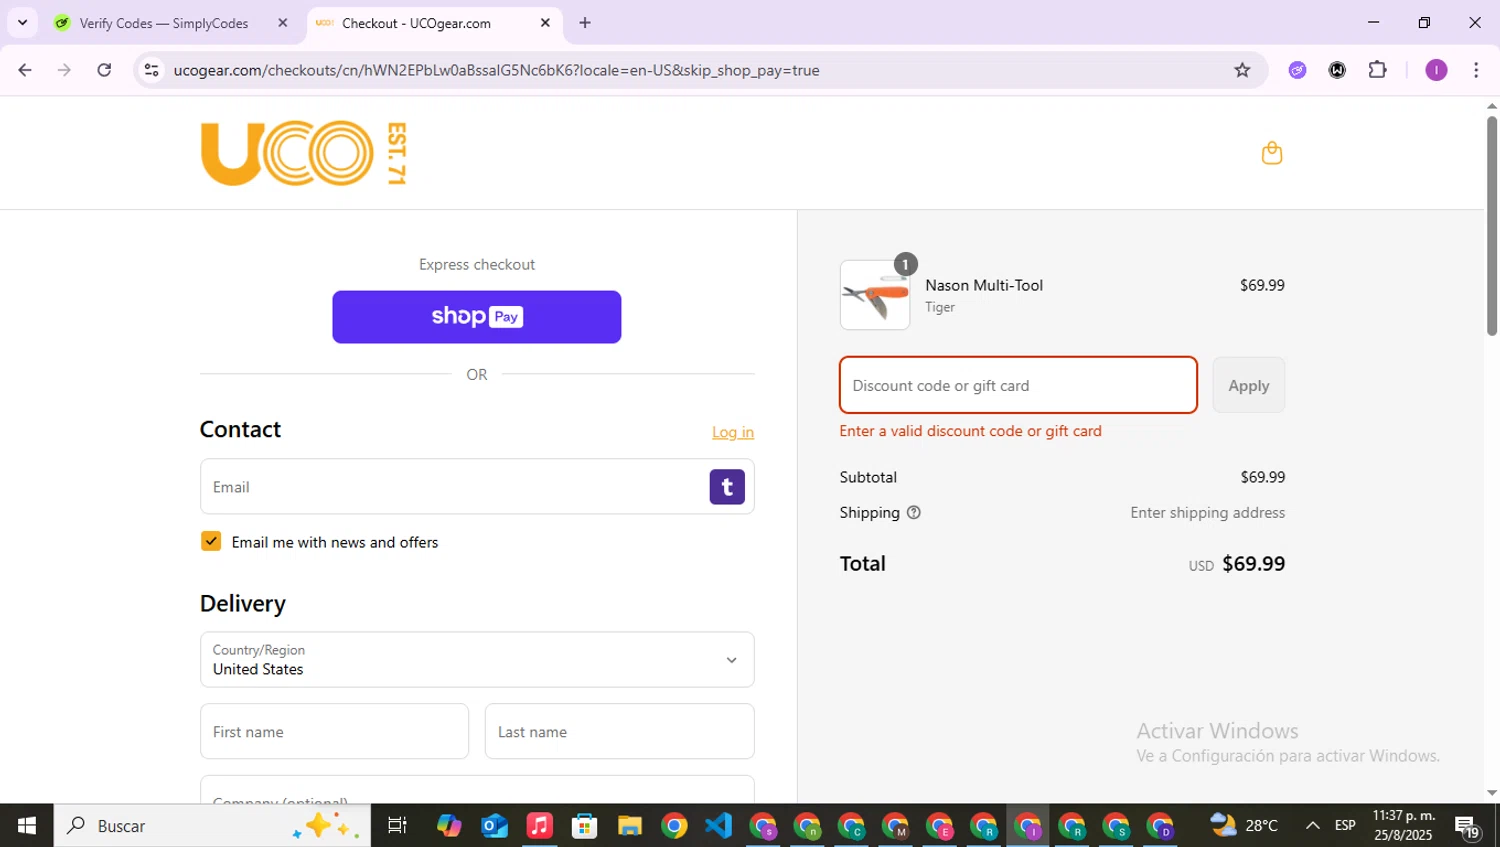The image size is (1500, 847).
Task: Click the UCO logo
Action: 304,153
